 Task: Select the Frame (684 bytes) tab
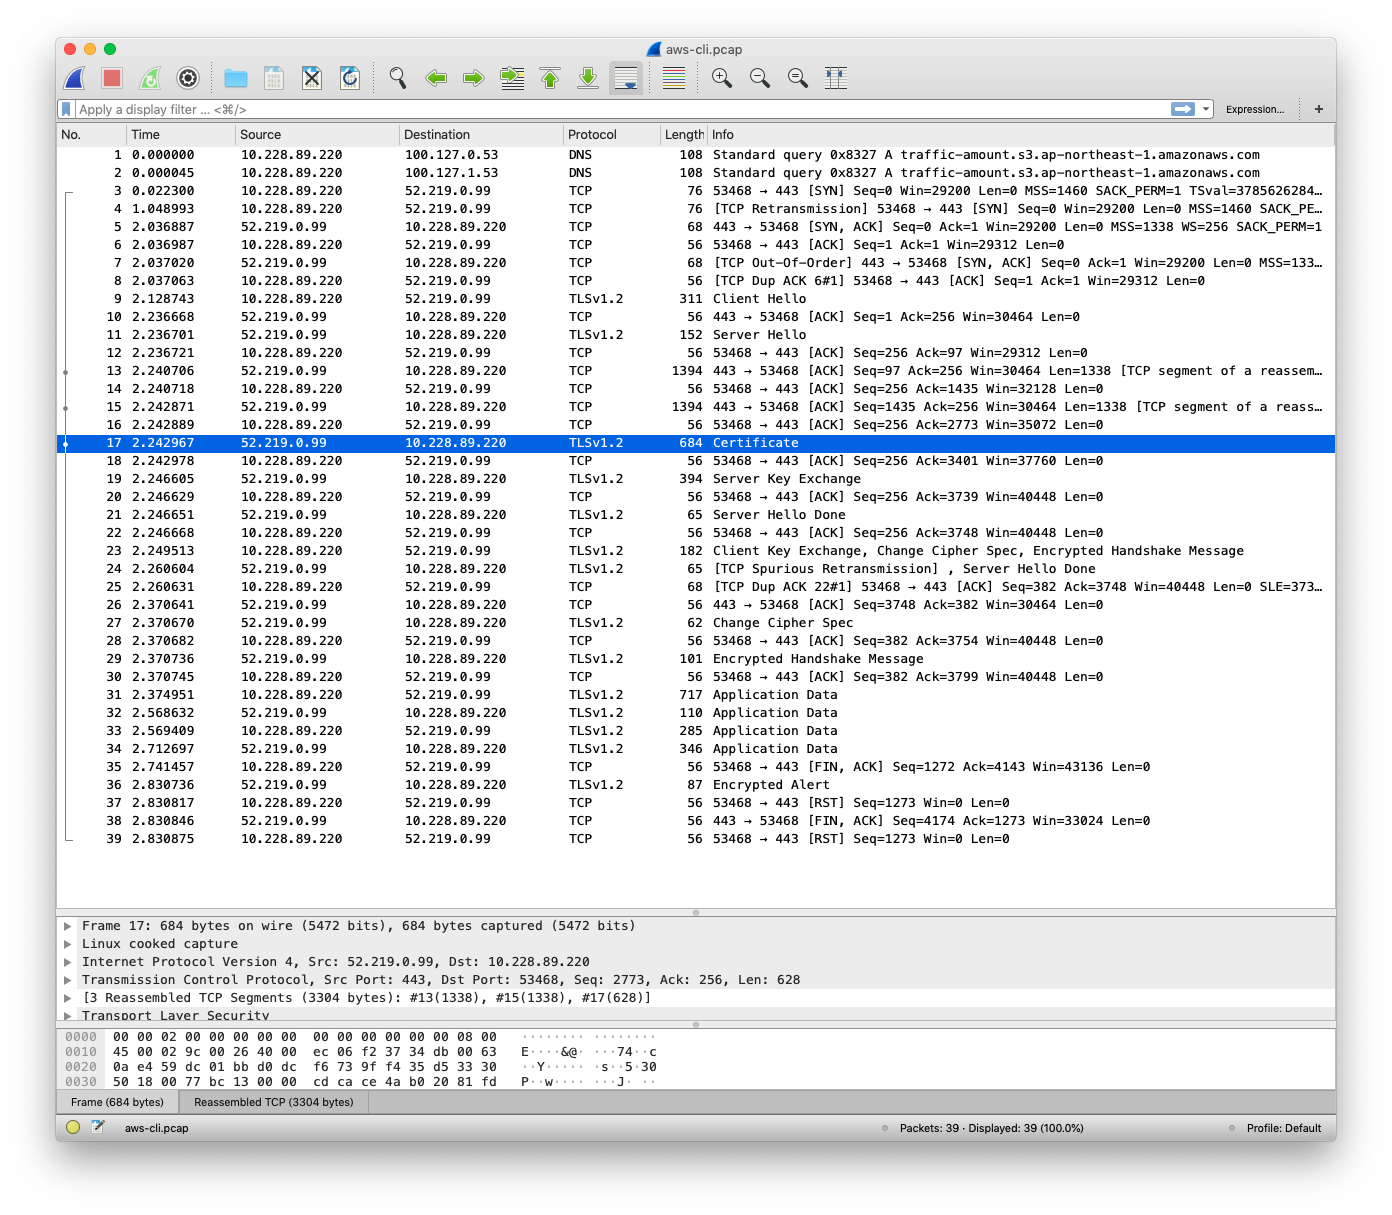pyautogui.click(x=117, y=1102)
